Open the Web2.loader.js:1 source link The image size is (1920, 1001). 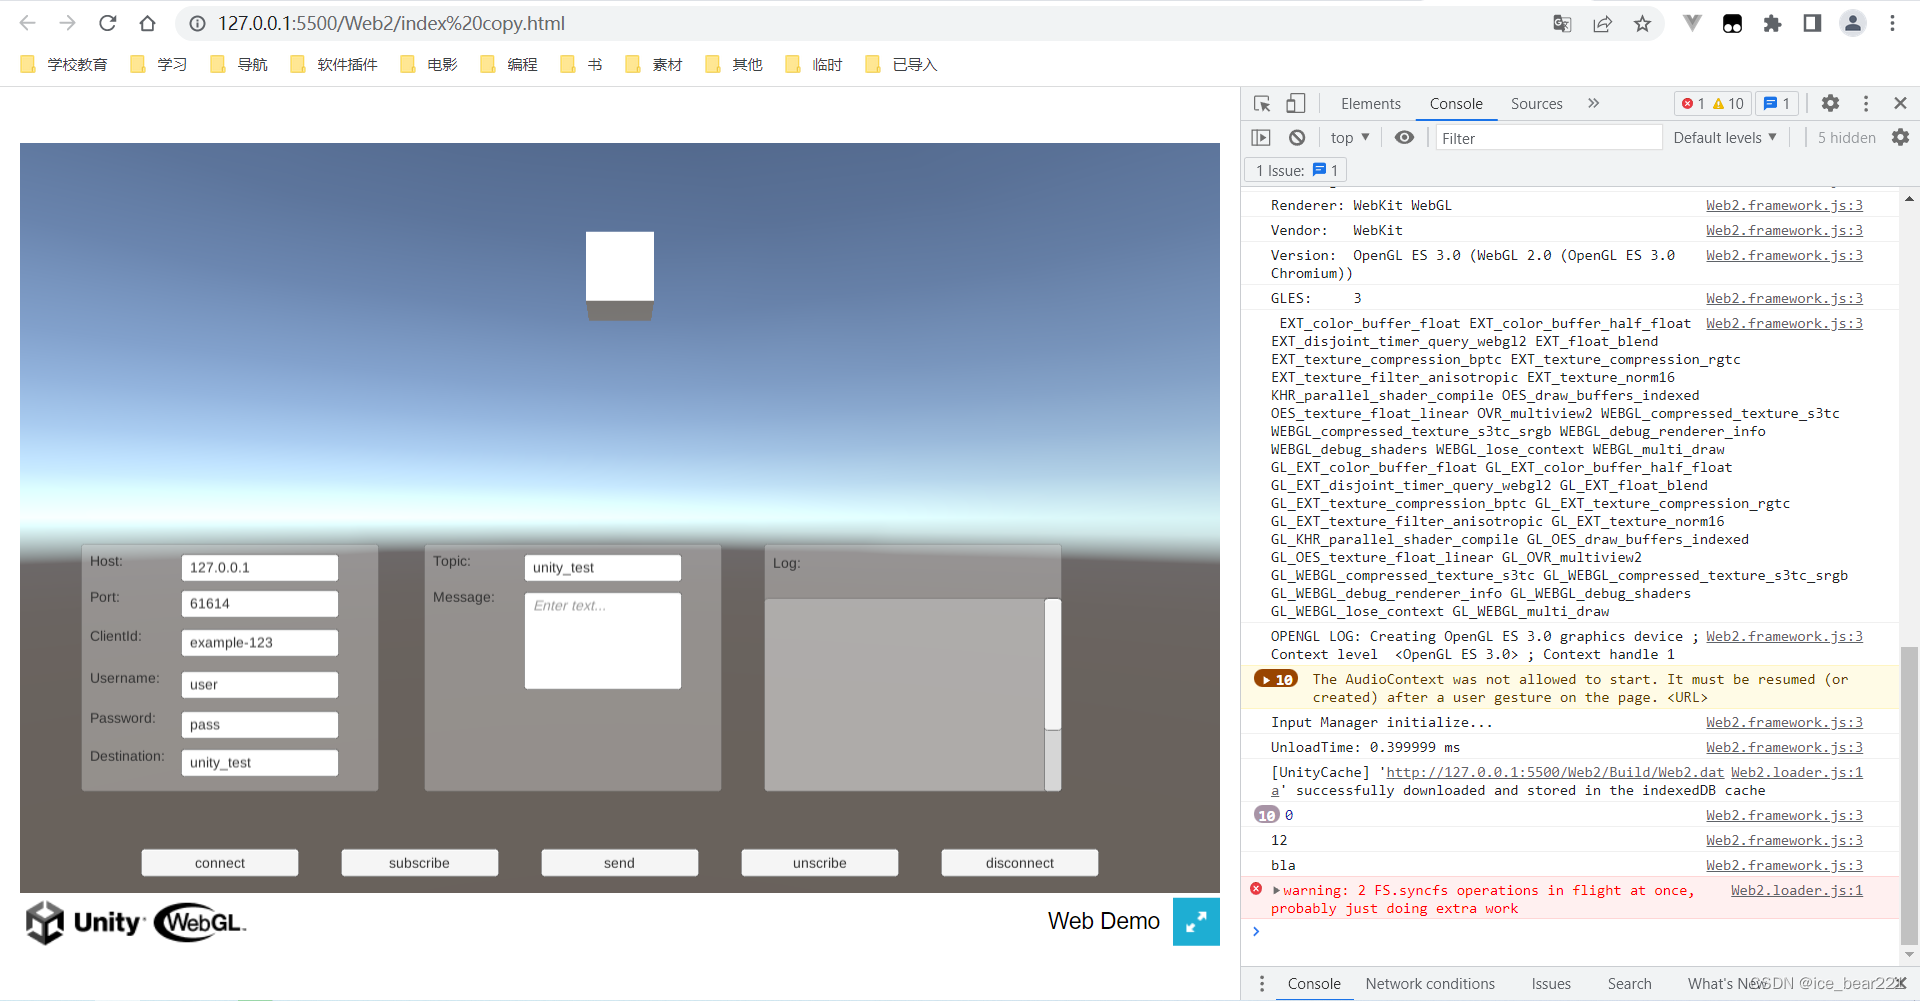coord(1796,890)
